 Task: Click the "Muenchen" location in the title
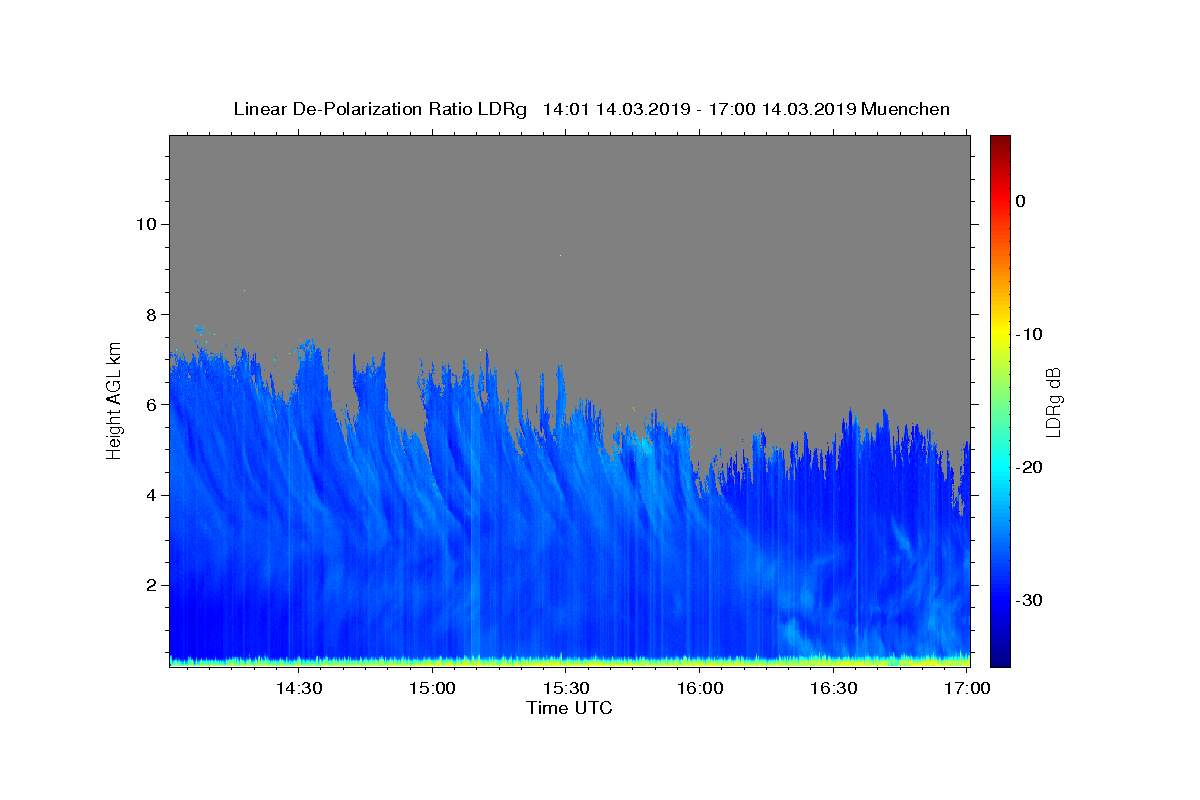click(905, 109)
